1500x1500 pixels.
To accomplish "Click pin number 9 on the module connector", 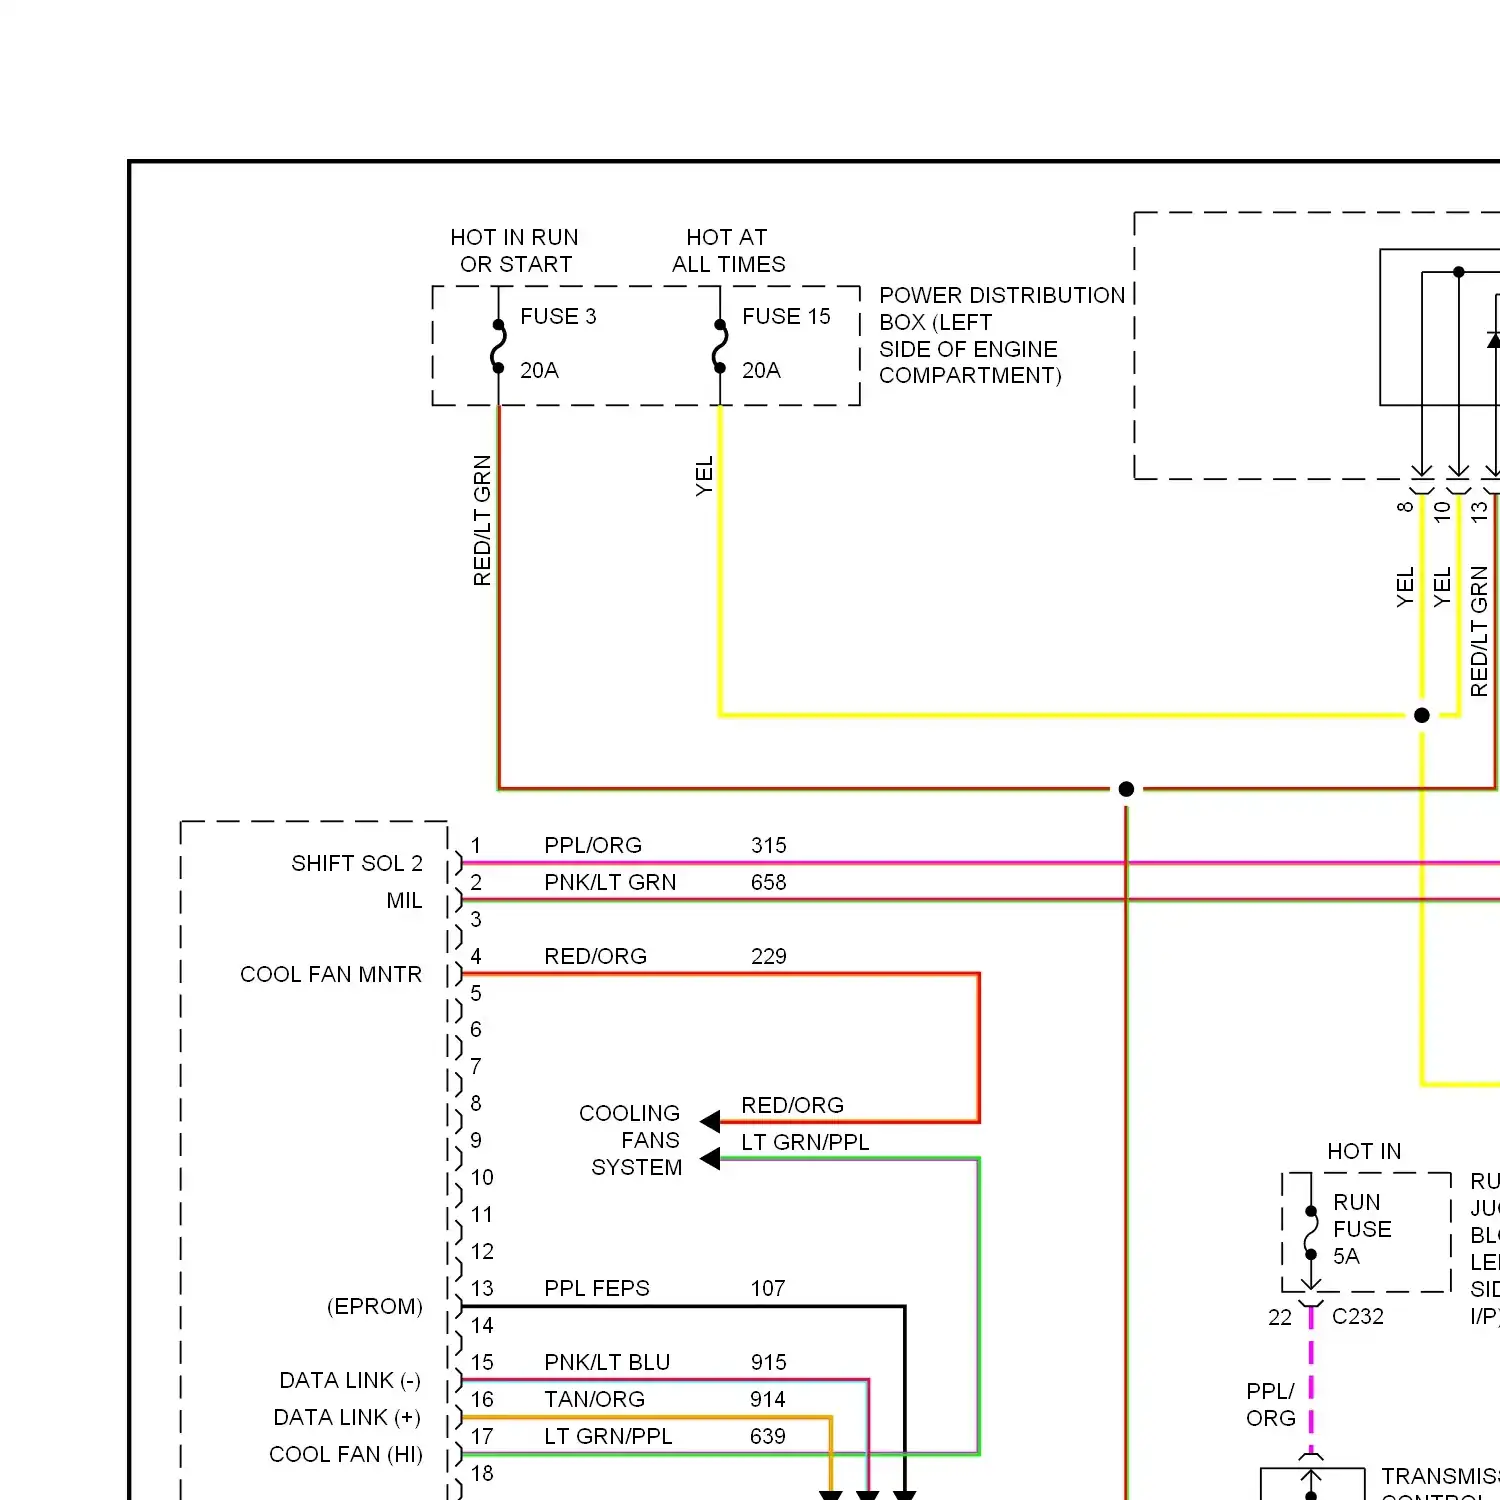I will click(x=476, y=1141).
